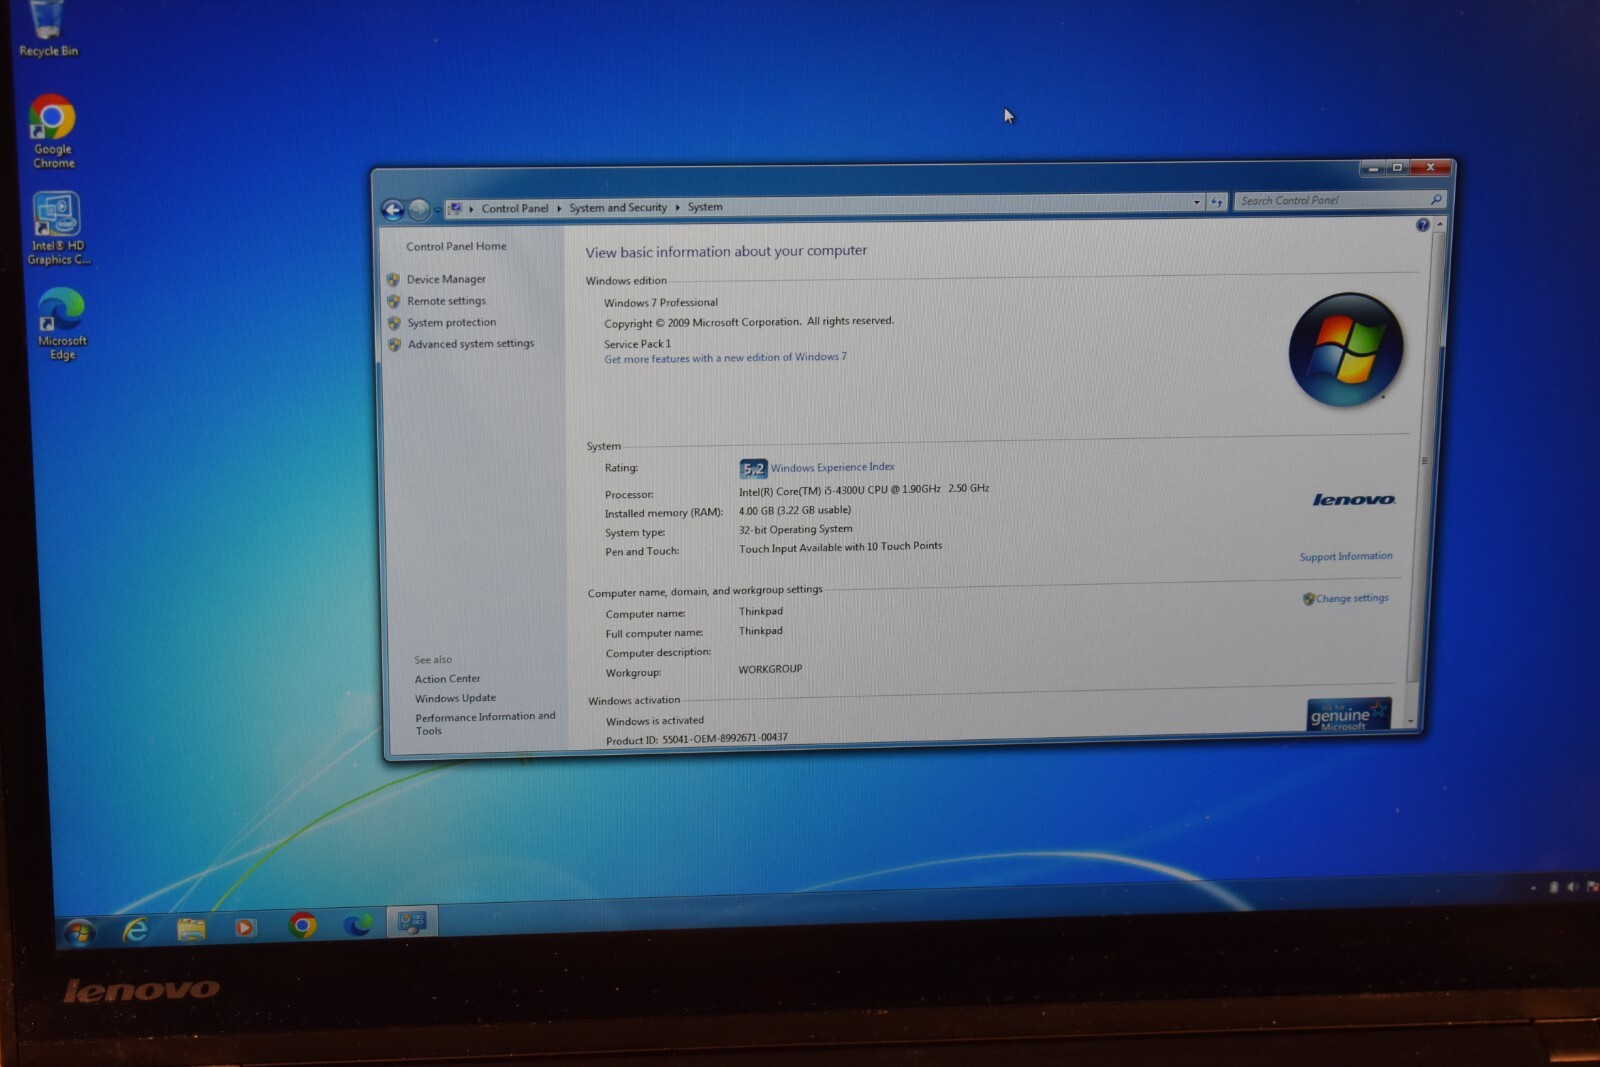Viewport: 1600px width, 1067px height.
Task: Click the 'Touch Input Available with 10 Touch Points' text
Action: pyautogui.click(x=840, y=547)
